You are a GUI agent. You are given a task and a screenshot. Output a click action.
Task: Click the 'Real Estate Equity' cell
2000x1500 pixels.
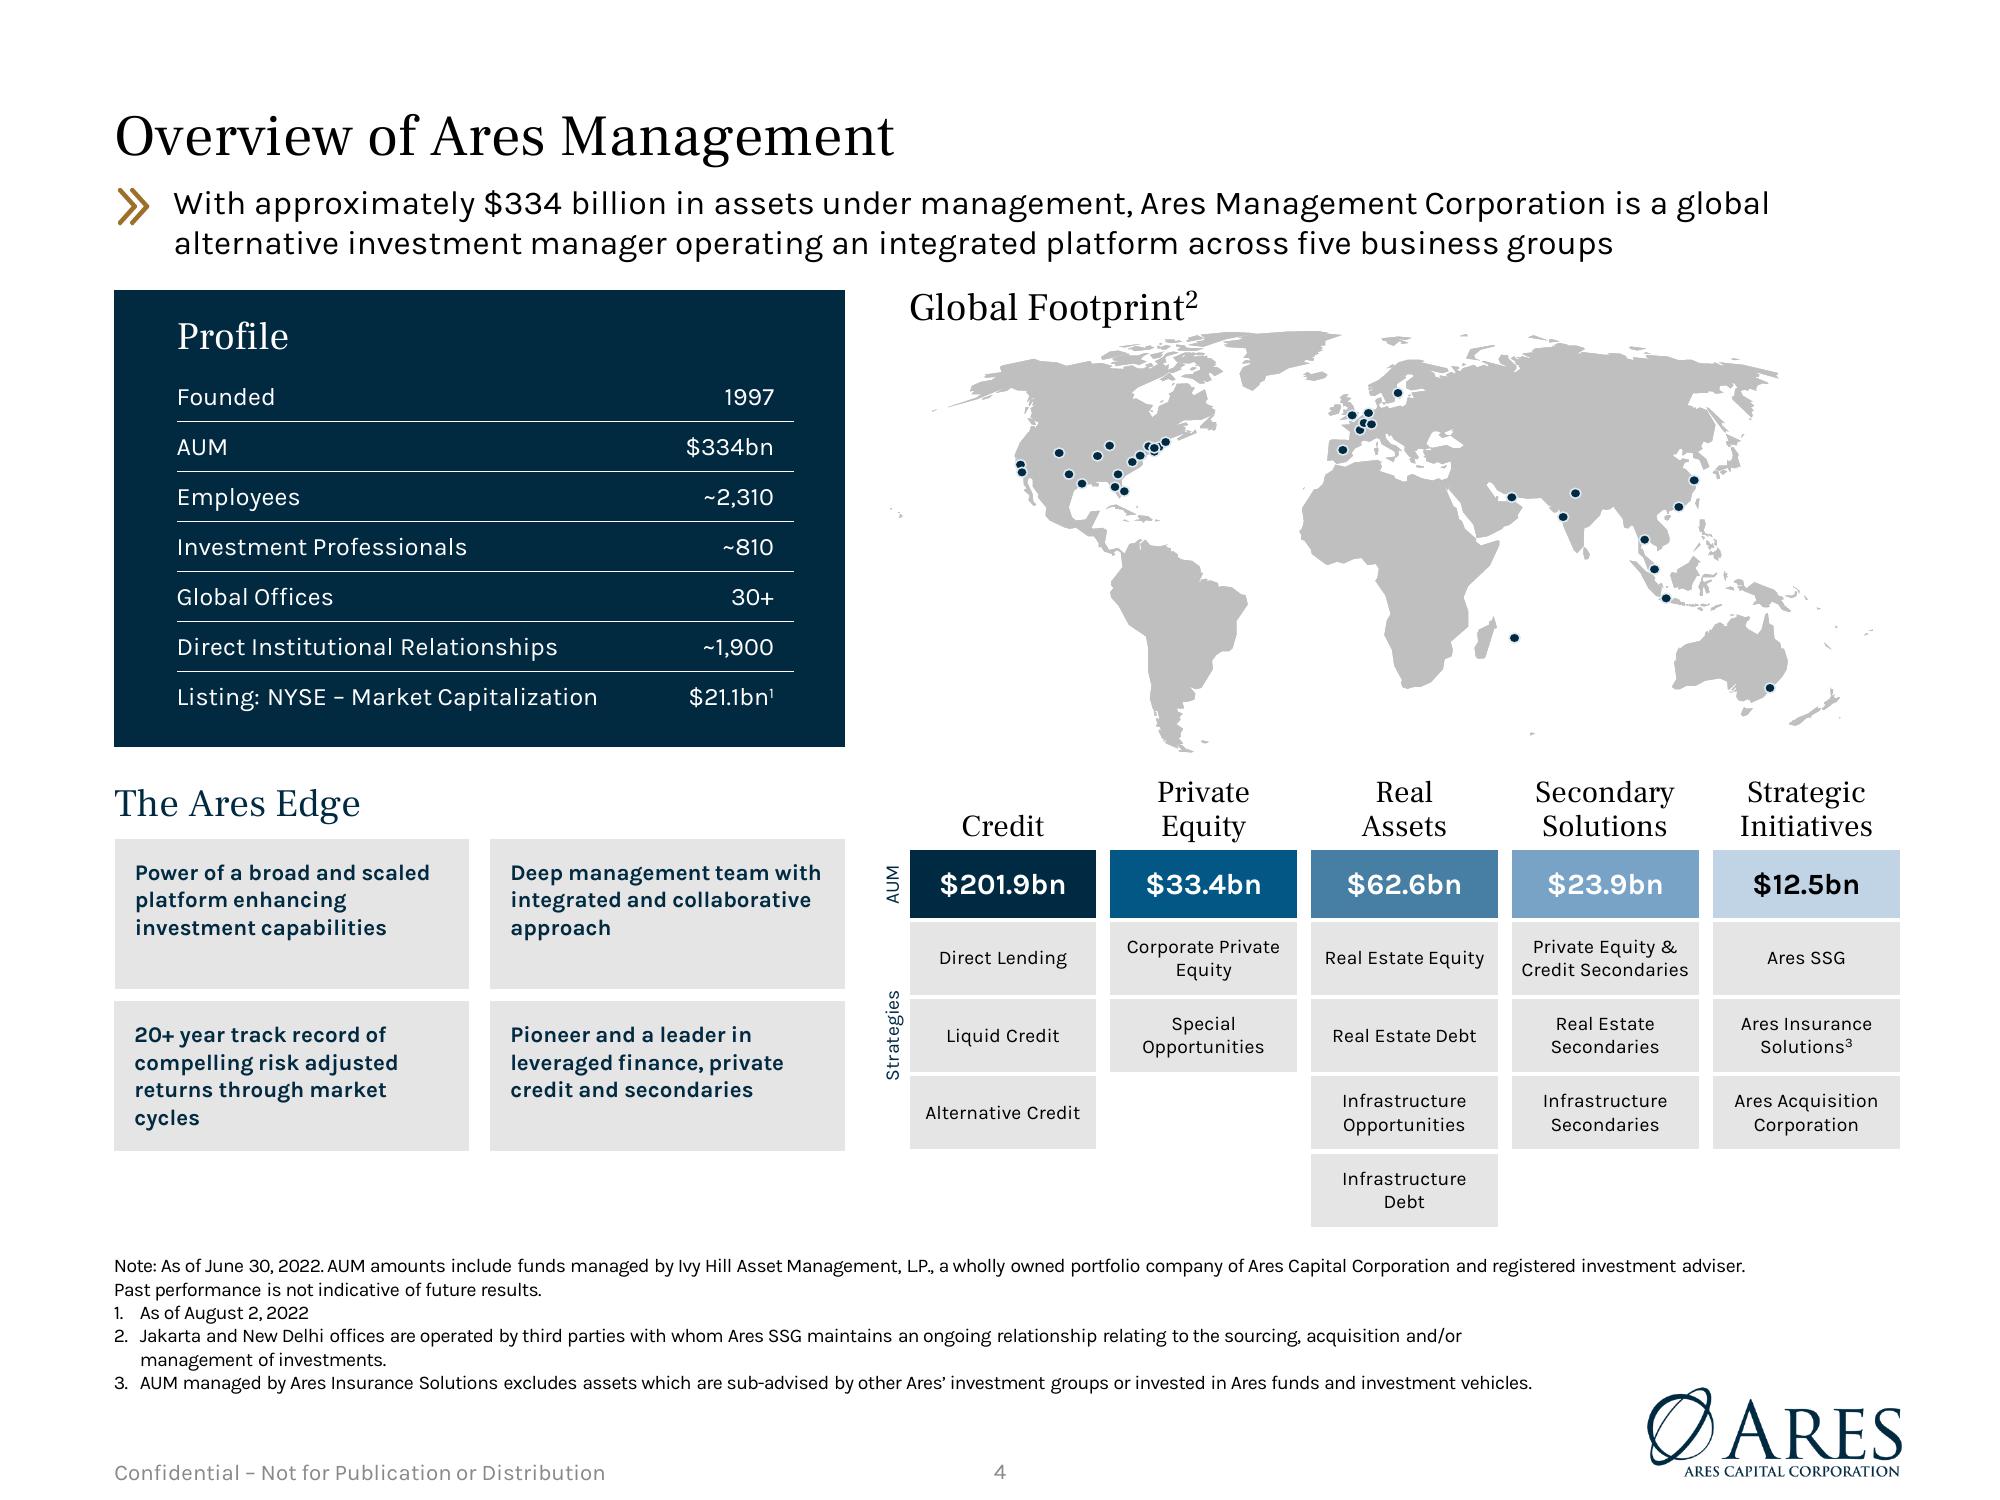point(1404,958)
